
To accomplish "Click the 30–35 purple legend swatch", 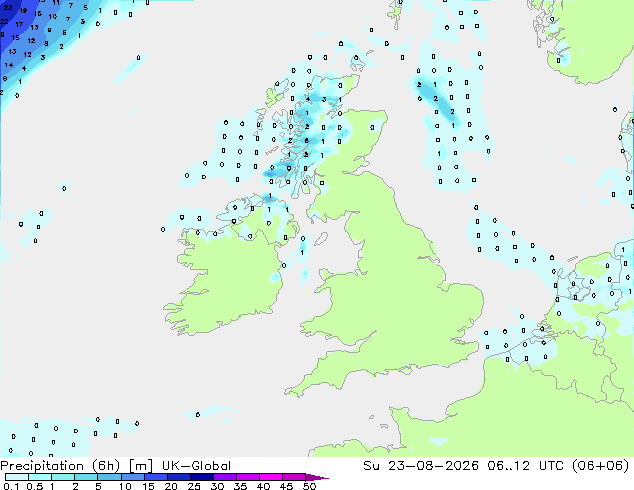I will point(225,477).
